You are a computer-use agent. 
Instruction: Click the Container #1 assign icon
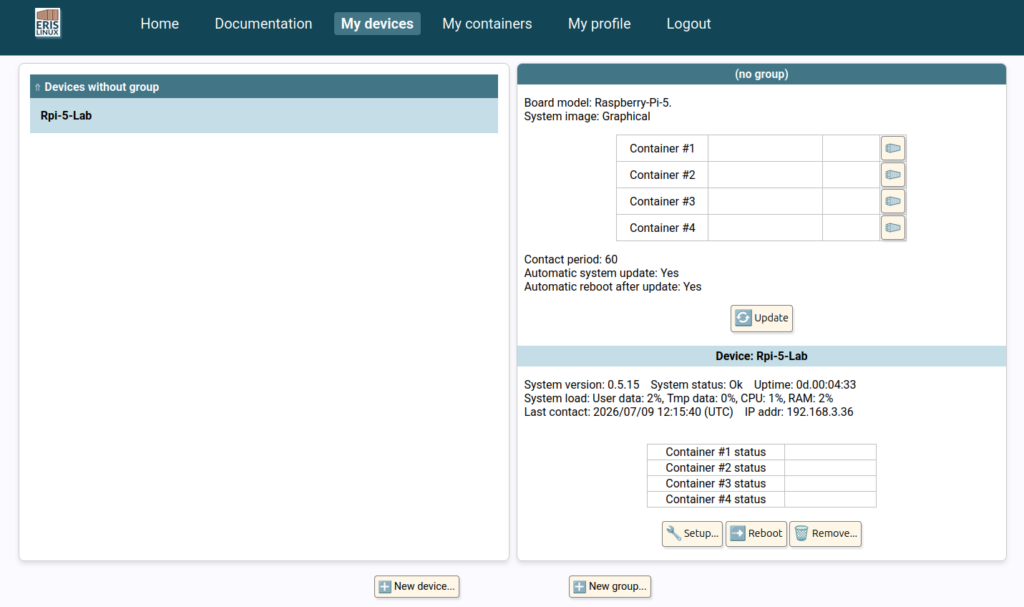pos(892,148)
